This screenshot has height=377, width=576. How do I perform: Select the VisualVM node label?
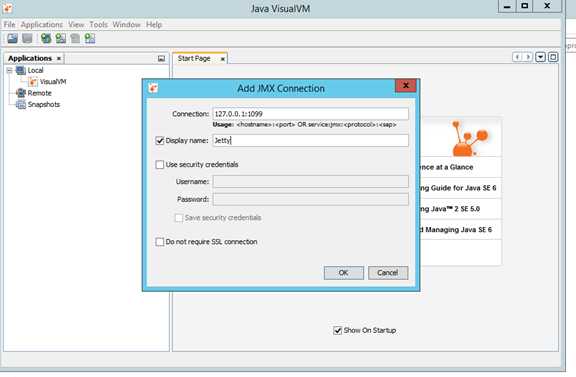[53, 82]
